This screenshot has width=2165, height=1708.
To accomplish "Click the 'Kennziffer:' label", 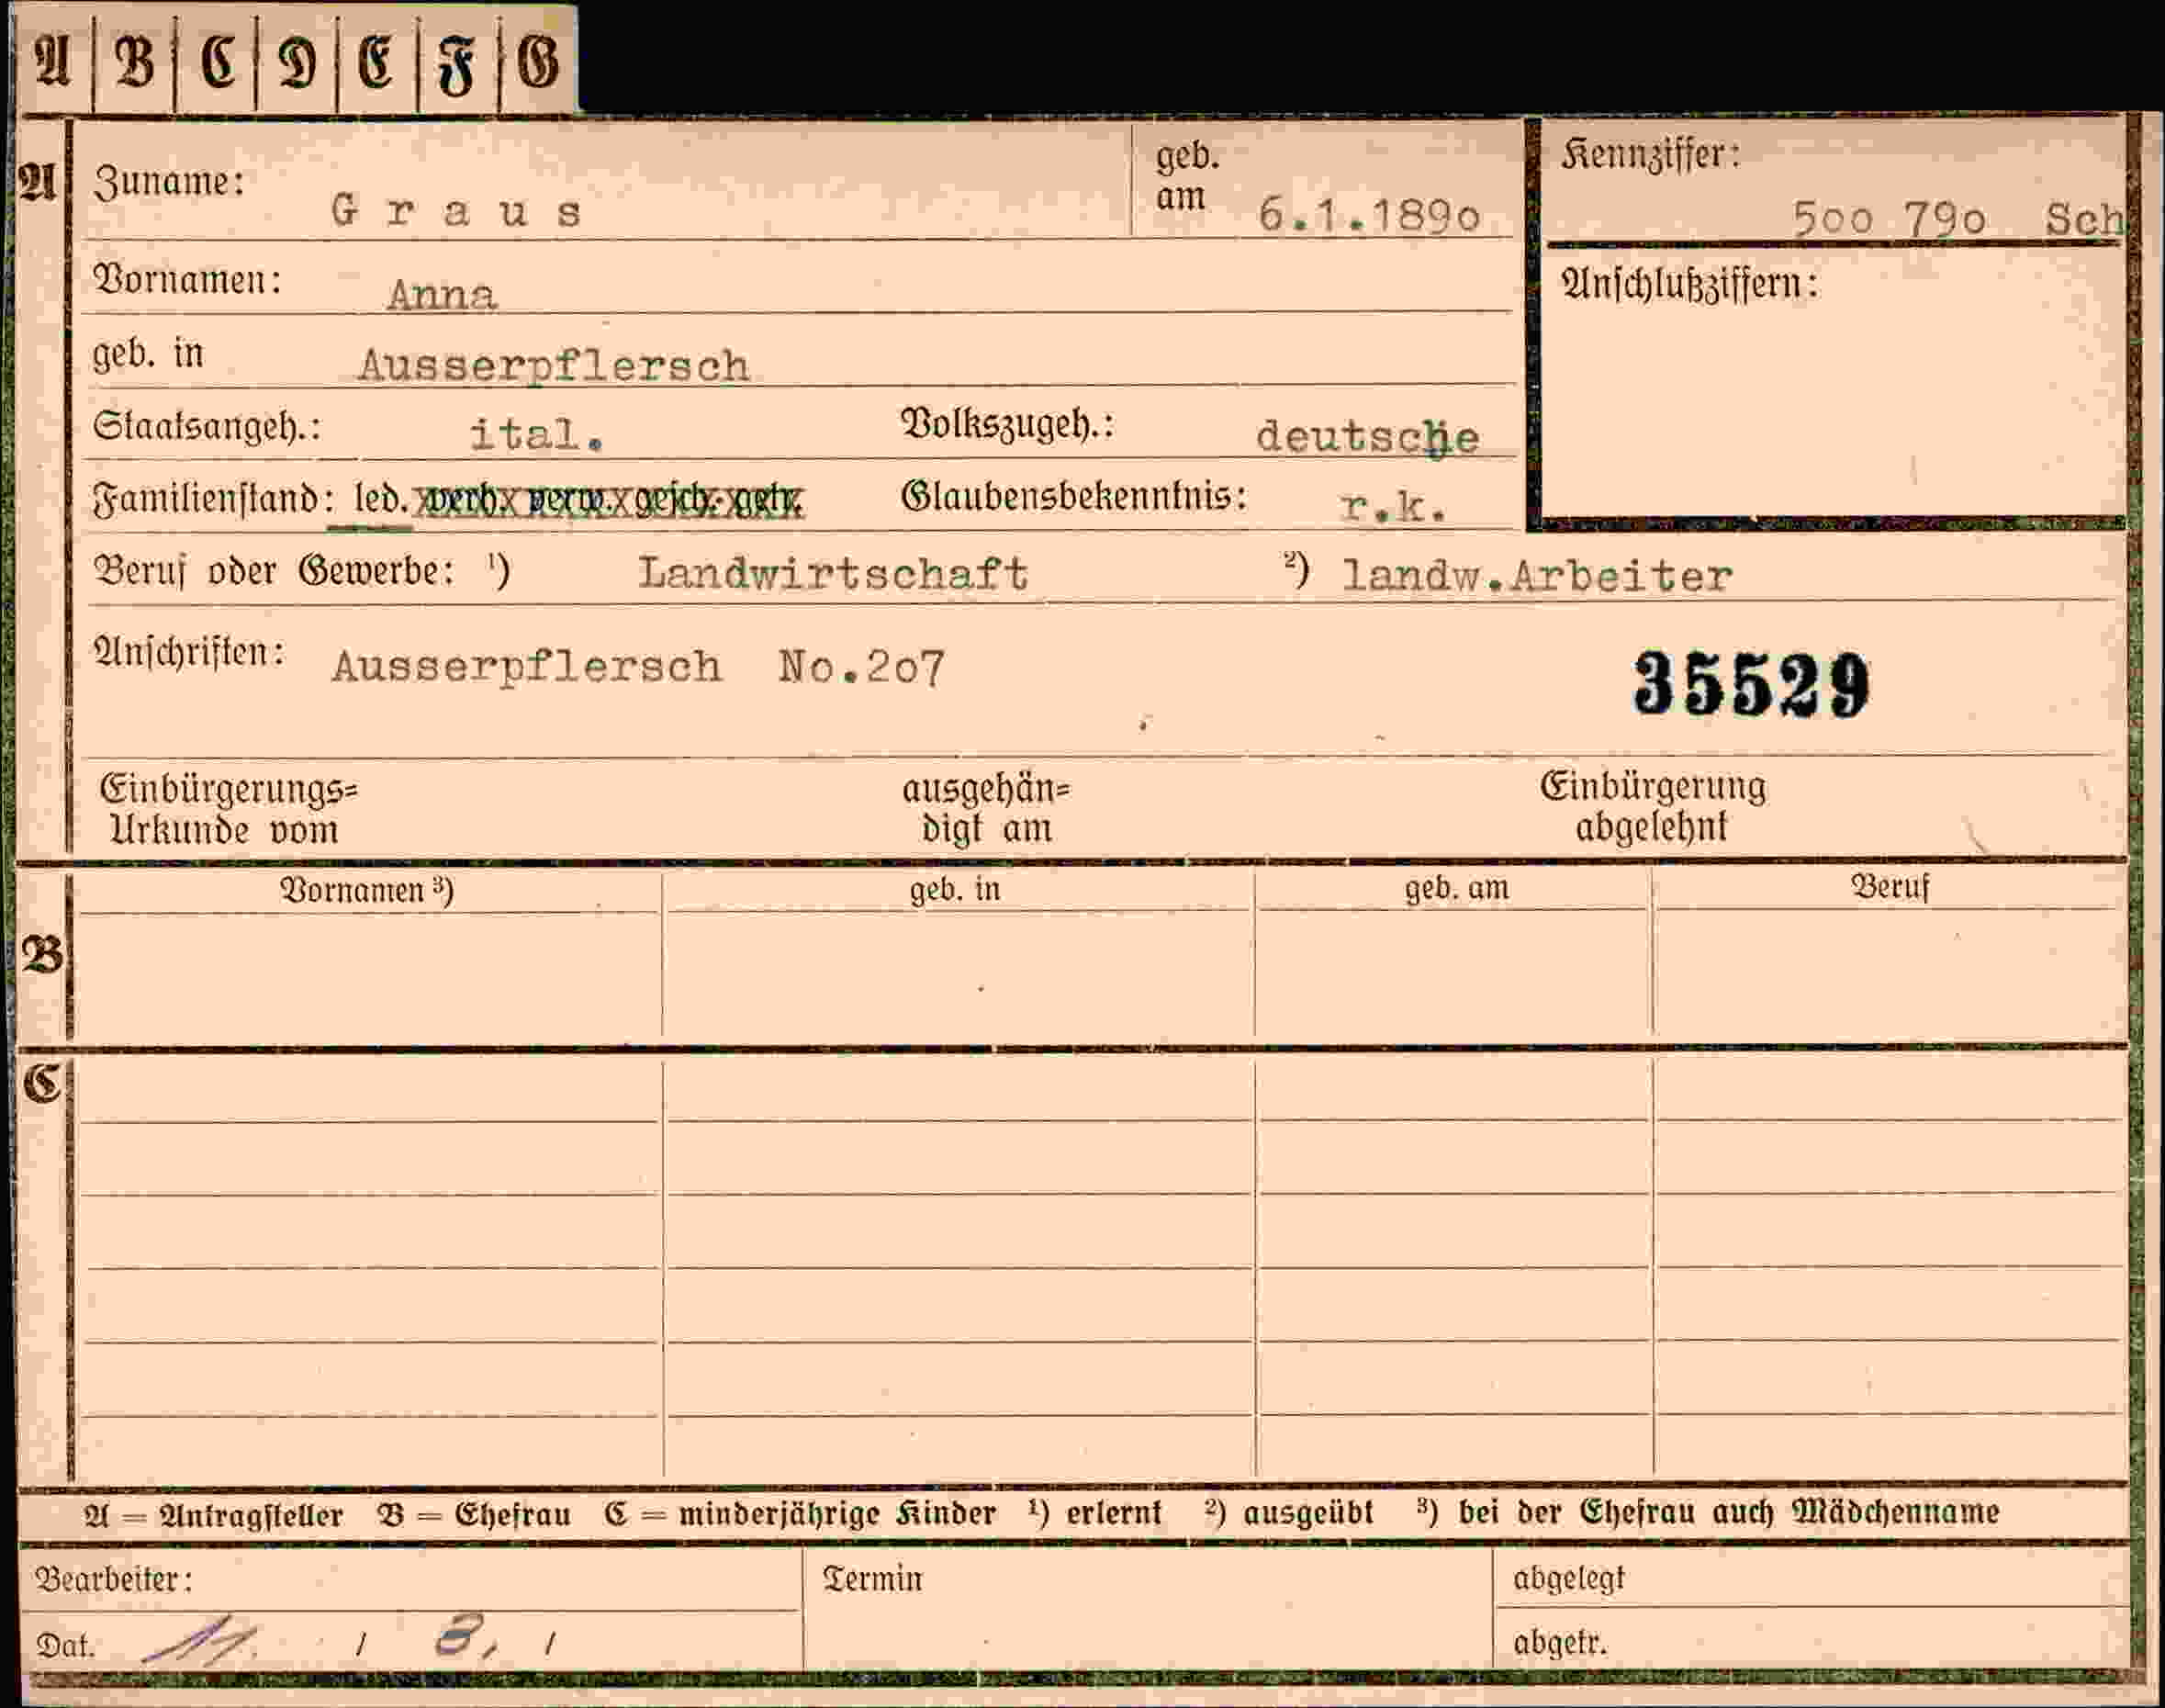I will tap(1651, 154).
